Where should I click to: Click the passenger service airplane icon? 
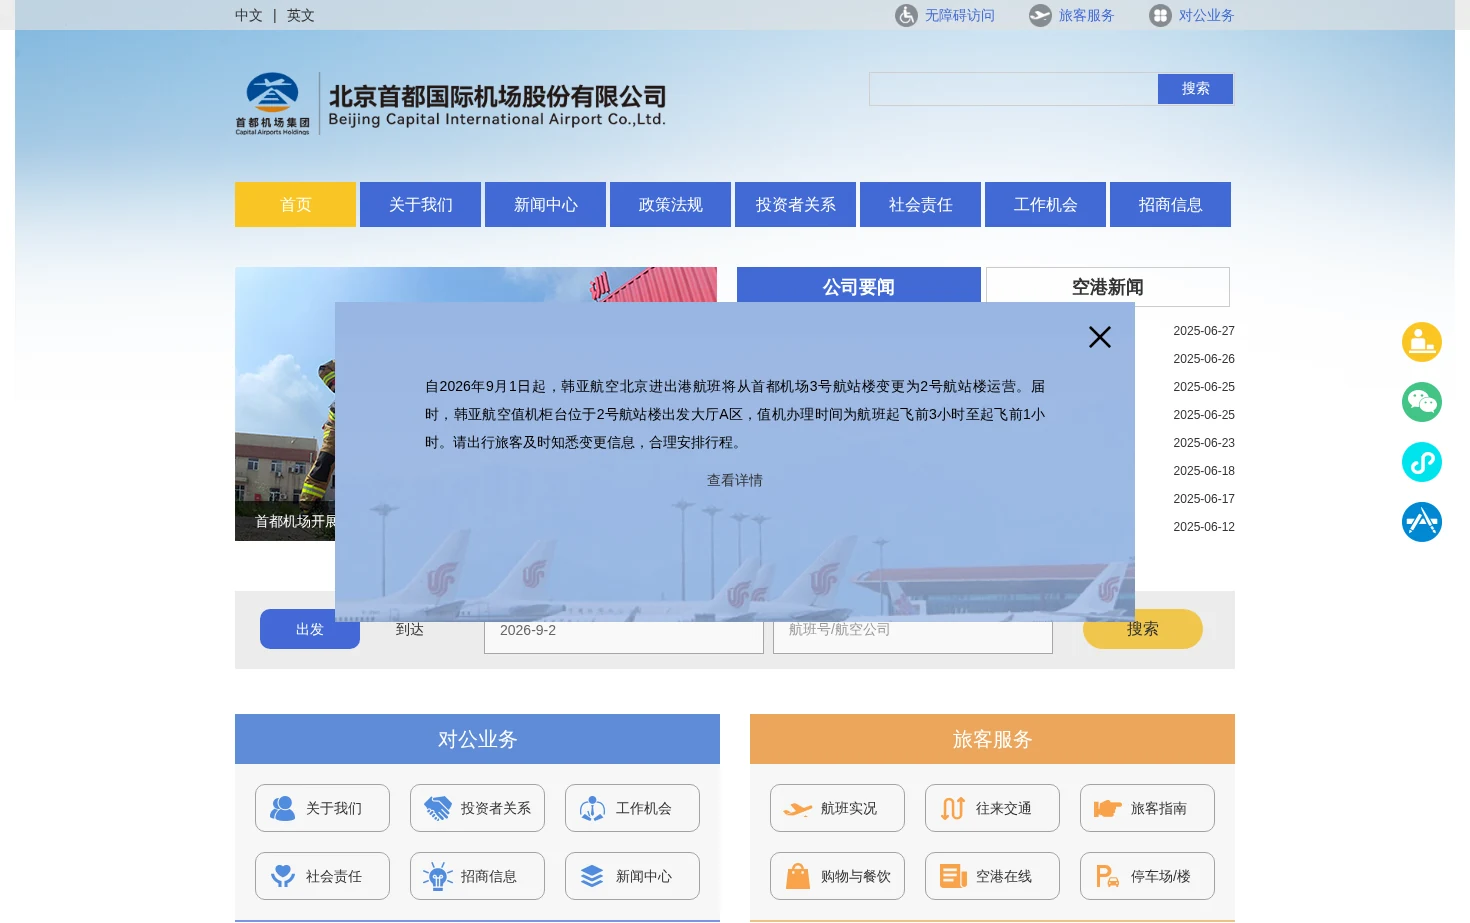(x=1040, y=15)
